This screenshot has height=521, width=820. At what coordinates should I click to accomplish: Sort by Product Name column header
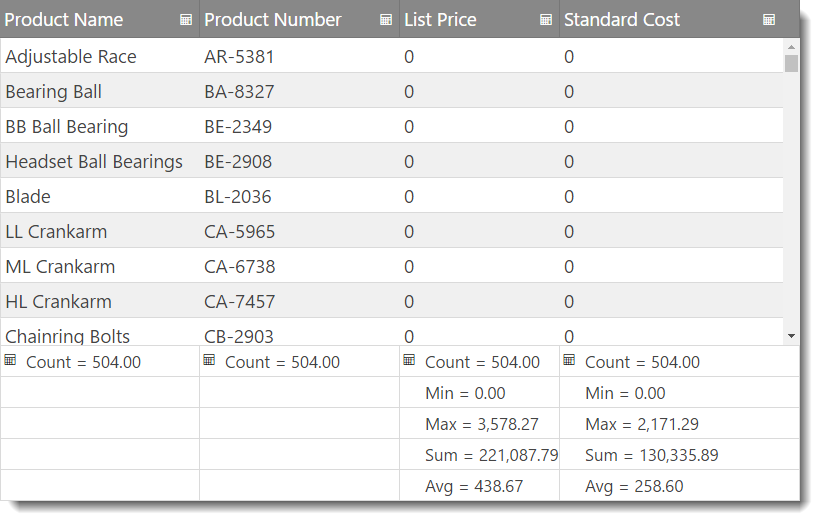point(64,20)
